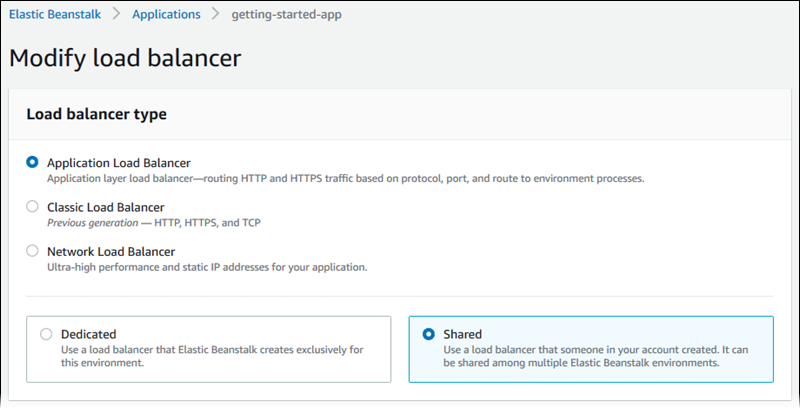800x409 pixels.
Task: Click the Load balancer type section header
Action: tap(96, 114)
